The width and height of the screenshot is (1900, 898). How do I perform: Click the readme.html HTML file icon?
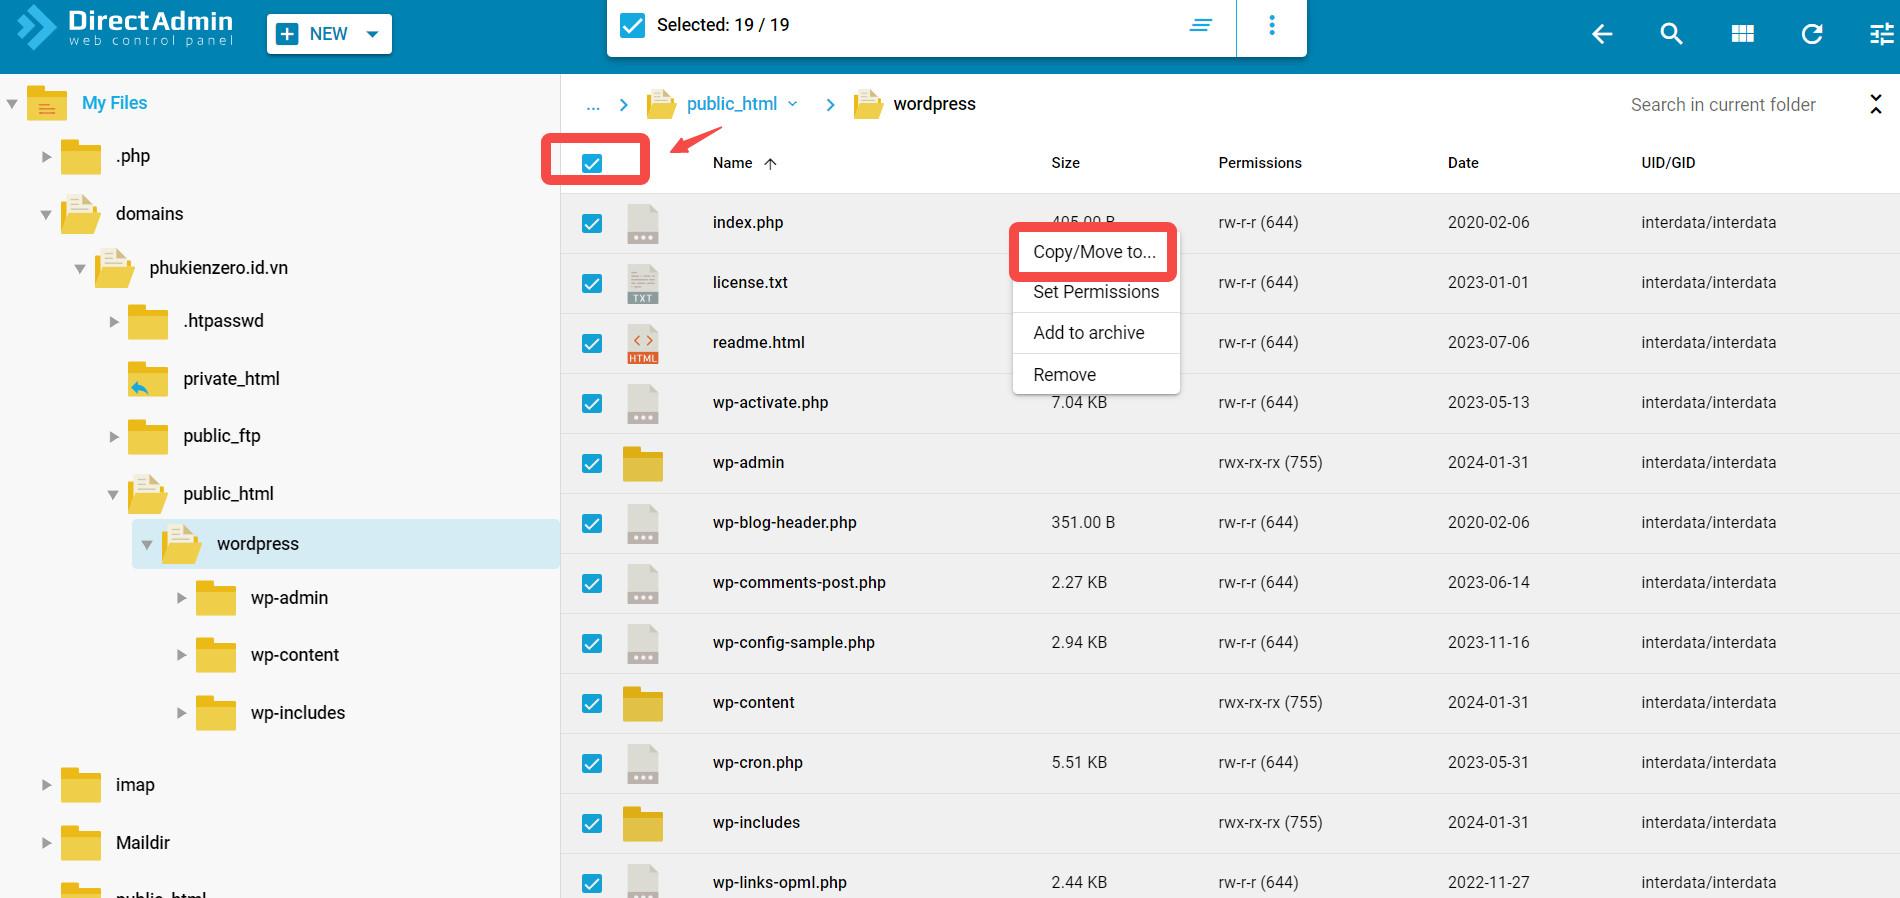point(643,343)
